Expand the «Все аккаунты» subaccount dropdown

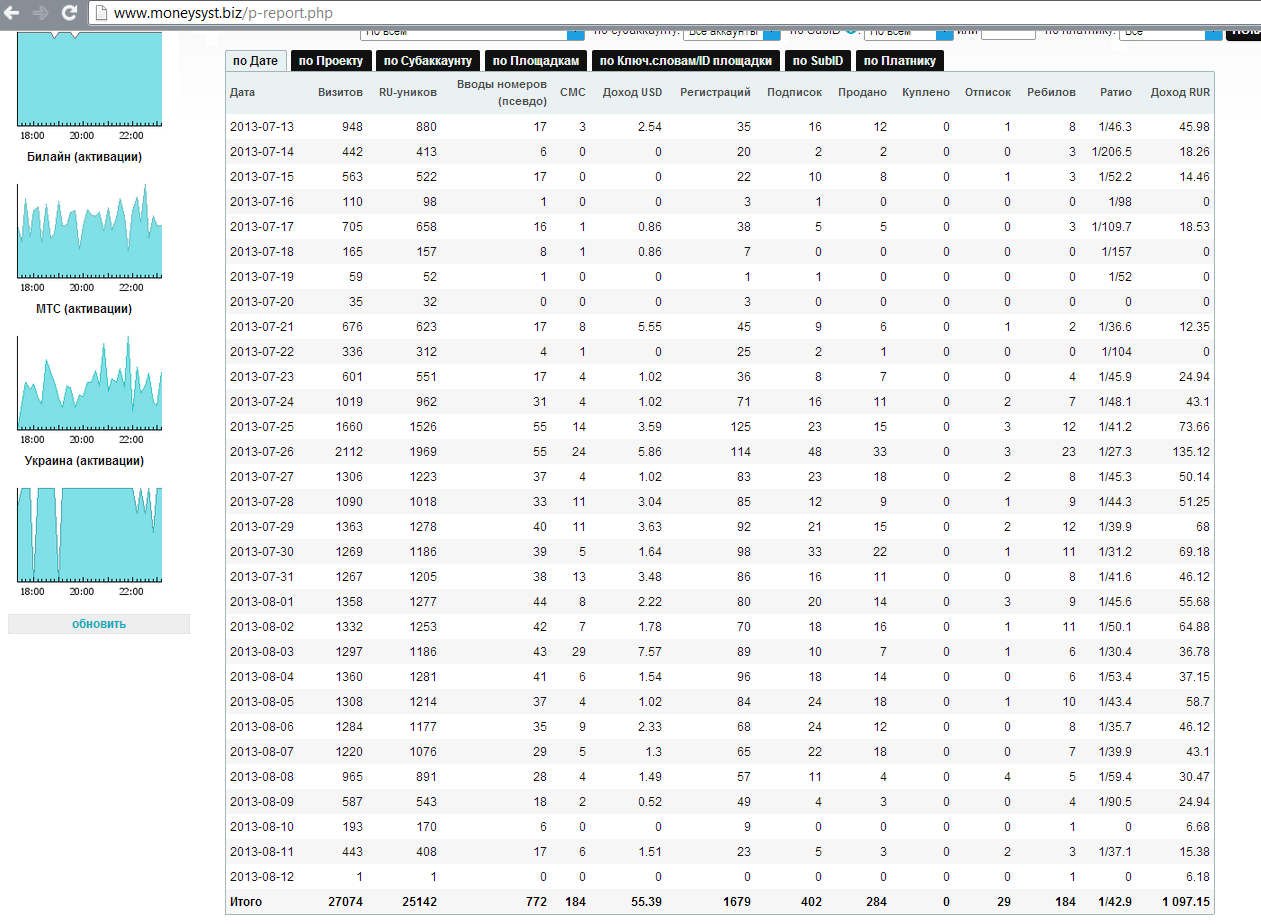click(x=771, y=32)
